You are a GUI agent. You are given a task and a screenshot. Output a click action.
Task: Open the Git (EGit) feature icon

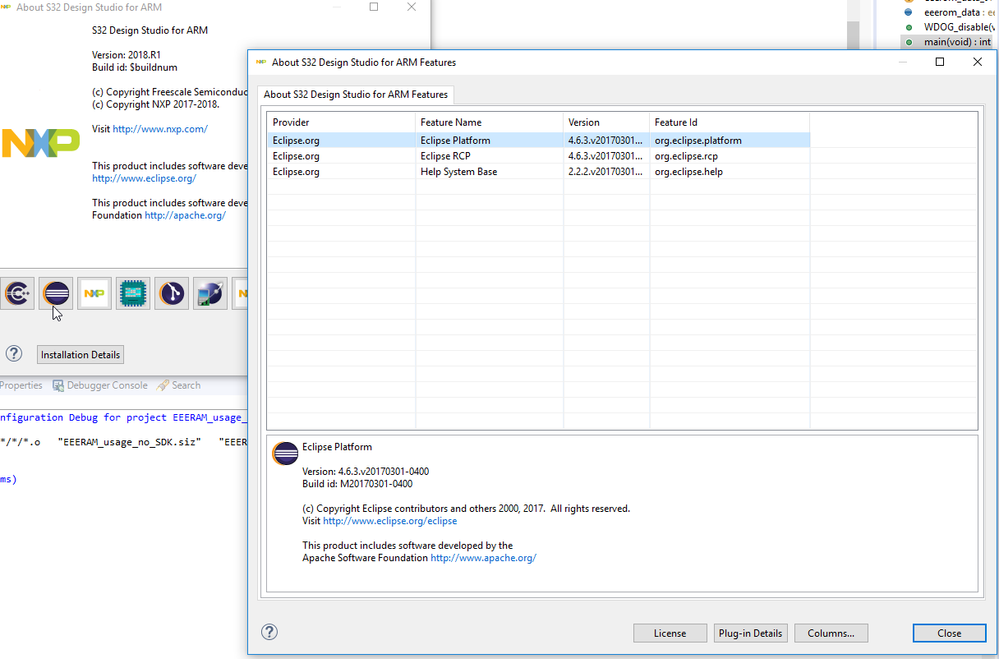(171, 293)
